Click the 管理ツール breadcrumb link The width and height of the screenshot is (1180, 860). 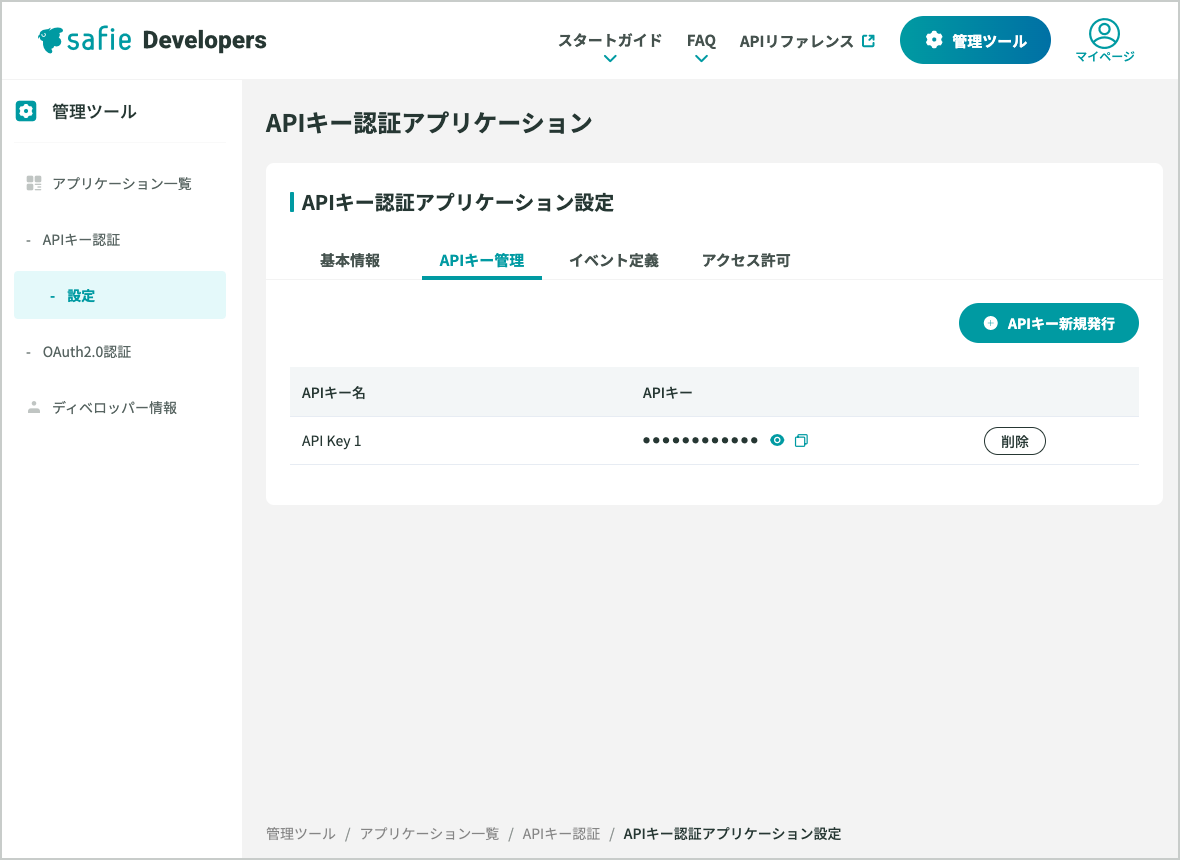tap(300, 834)
